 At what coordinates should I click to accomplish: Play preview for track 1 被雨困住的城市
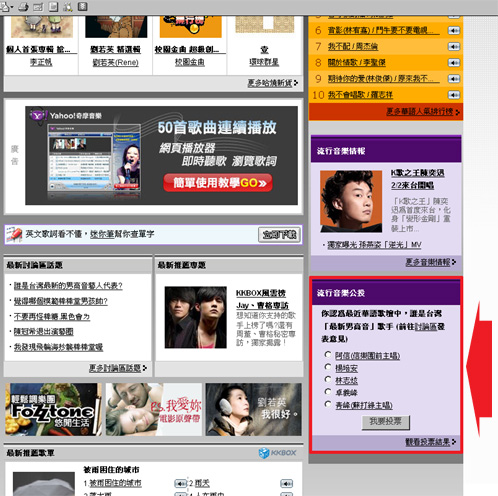tap(180, 483)
